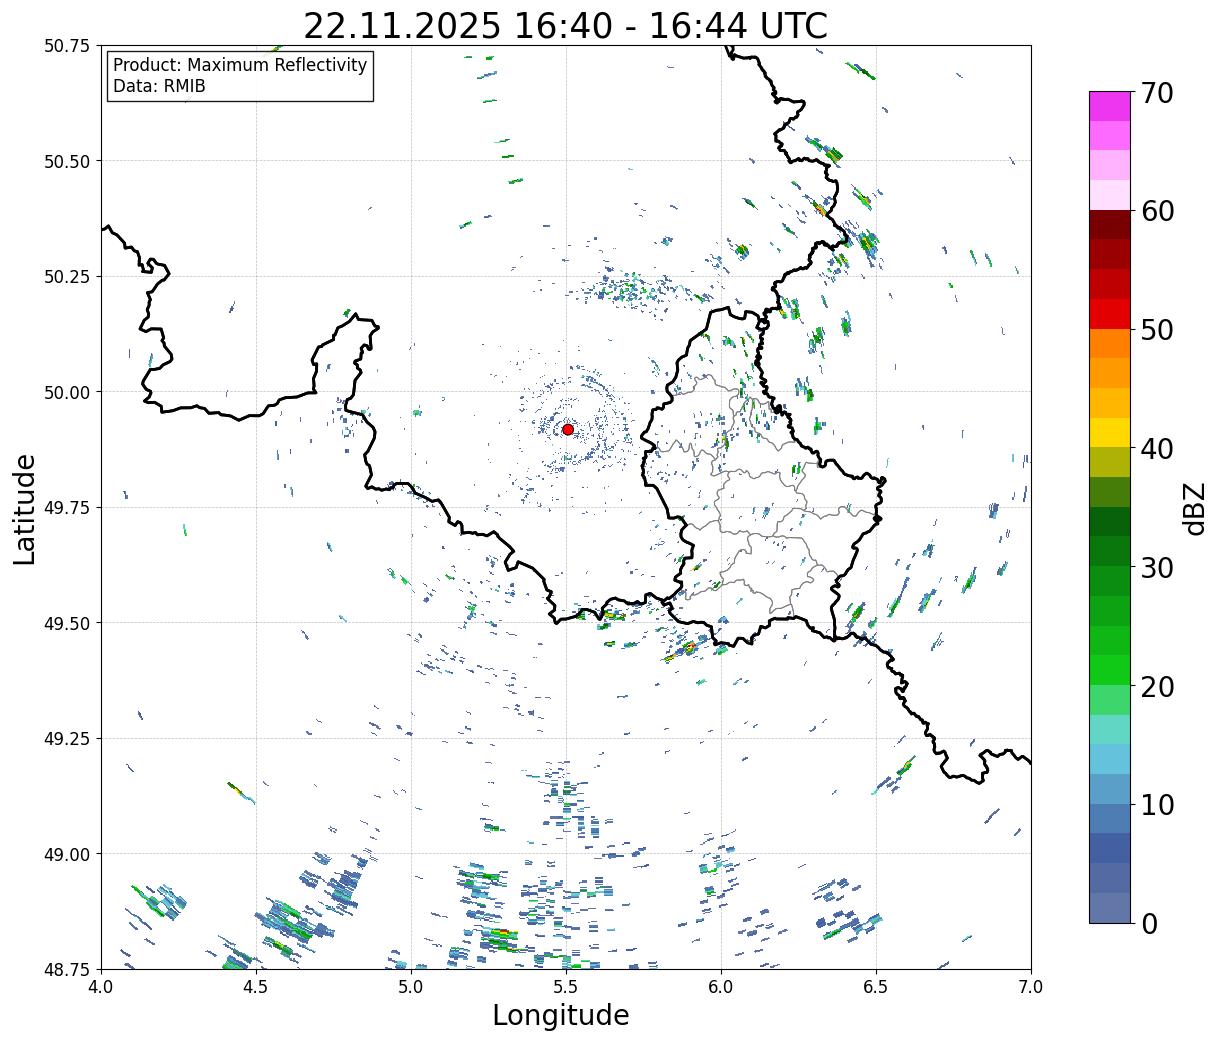Pick the yellow segment just above 40
The height and width of the screenshot is (1040, 1219).
pos(1110,432)
